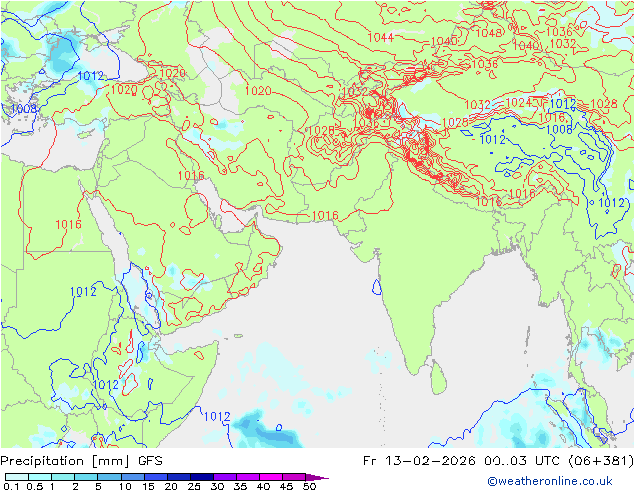The image size is (634, 490).
Task: Pick the palest 0.1–0.5 mm legend swatch
Action: tap(17, 477)
